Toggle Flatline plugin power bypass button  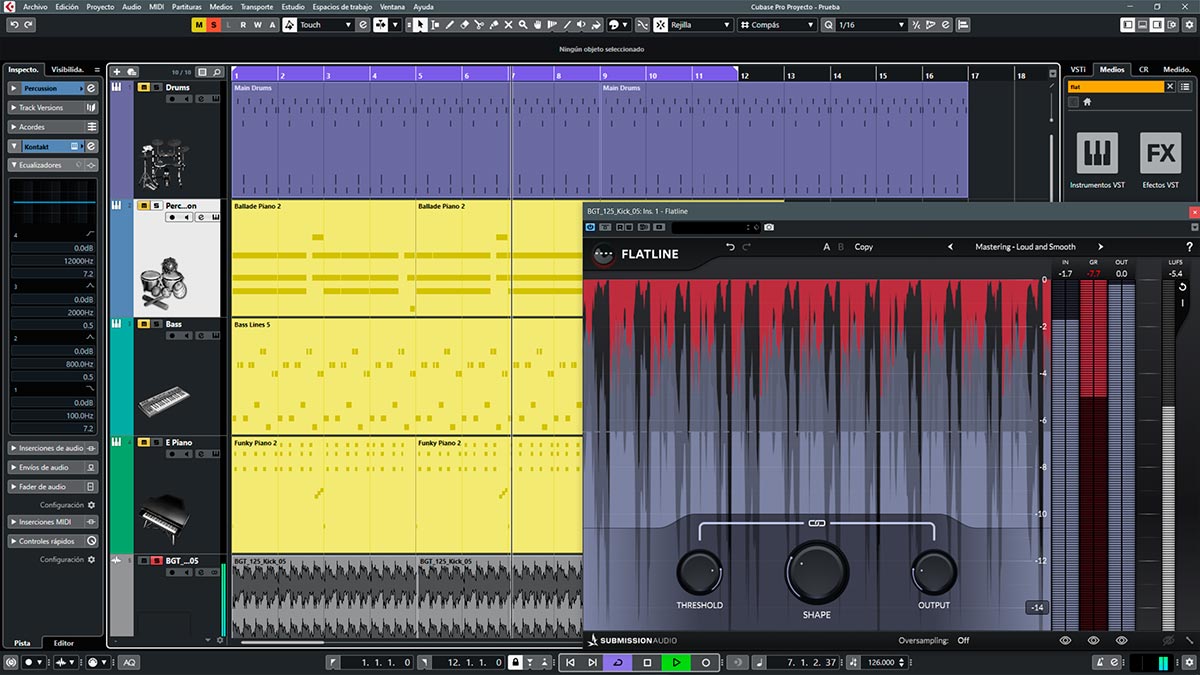click(x=590, y=228)
